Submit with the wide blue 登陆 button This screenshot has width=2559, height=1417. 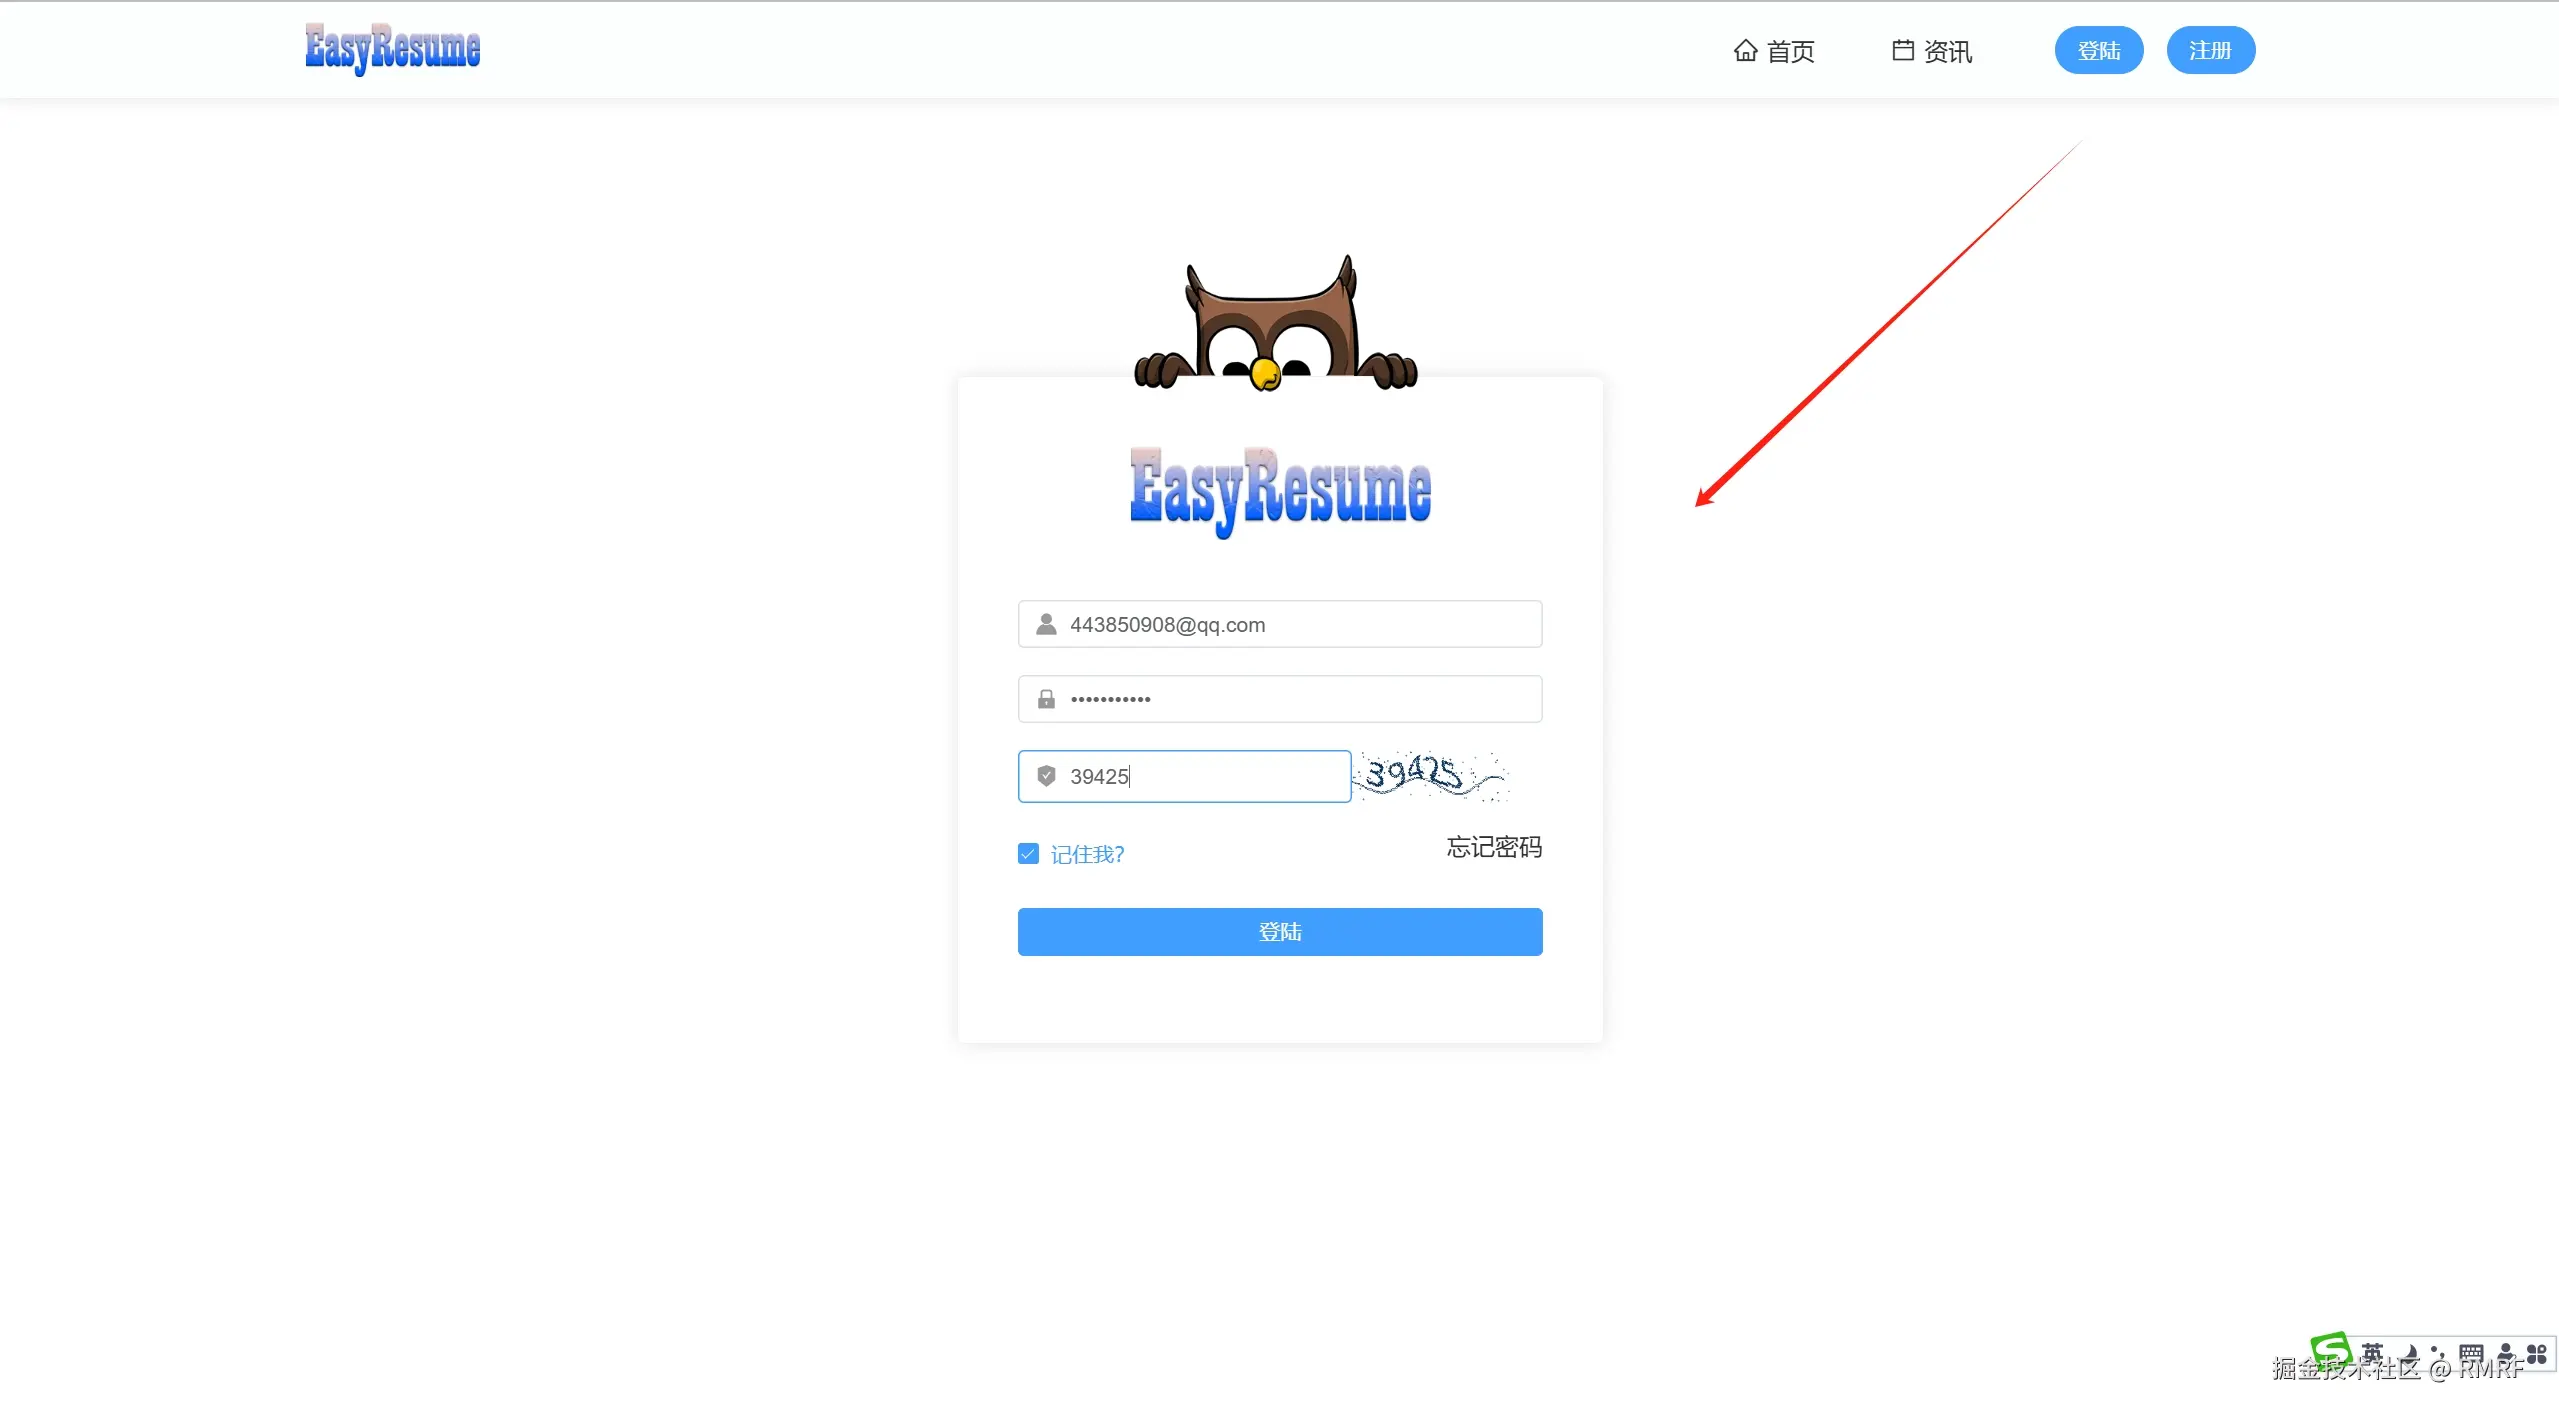click(1280, 932)
